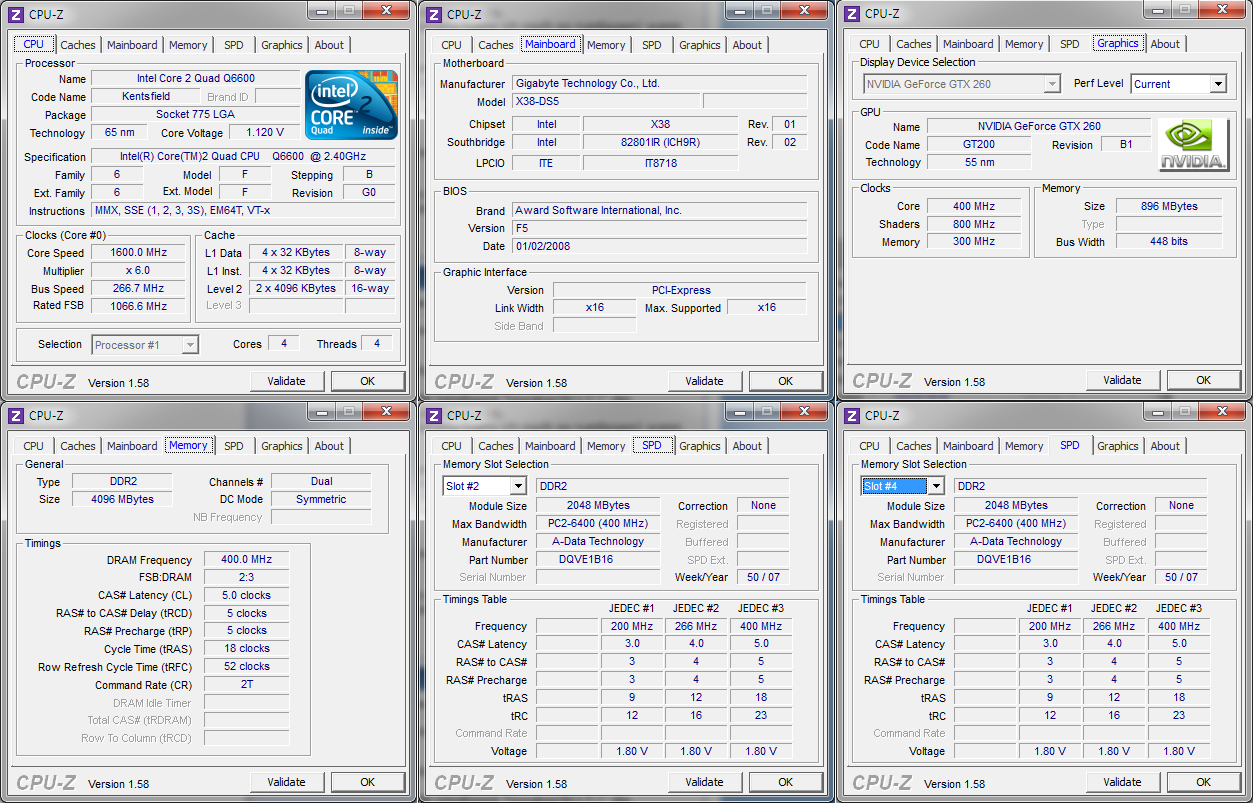Click Validate in Mainboard window
The height and width of the screenshot is (804, 1254).
[705, 381]
